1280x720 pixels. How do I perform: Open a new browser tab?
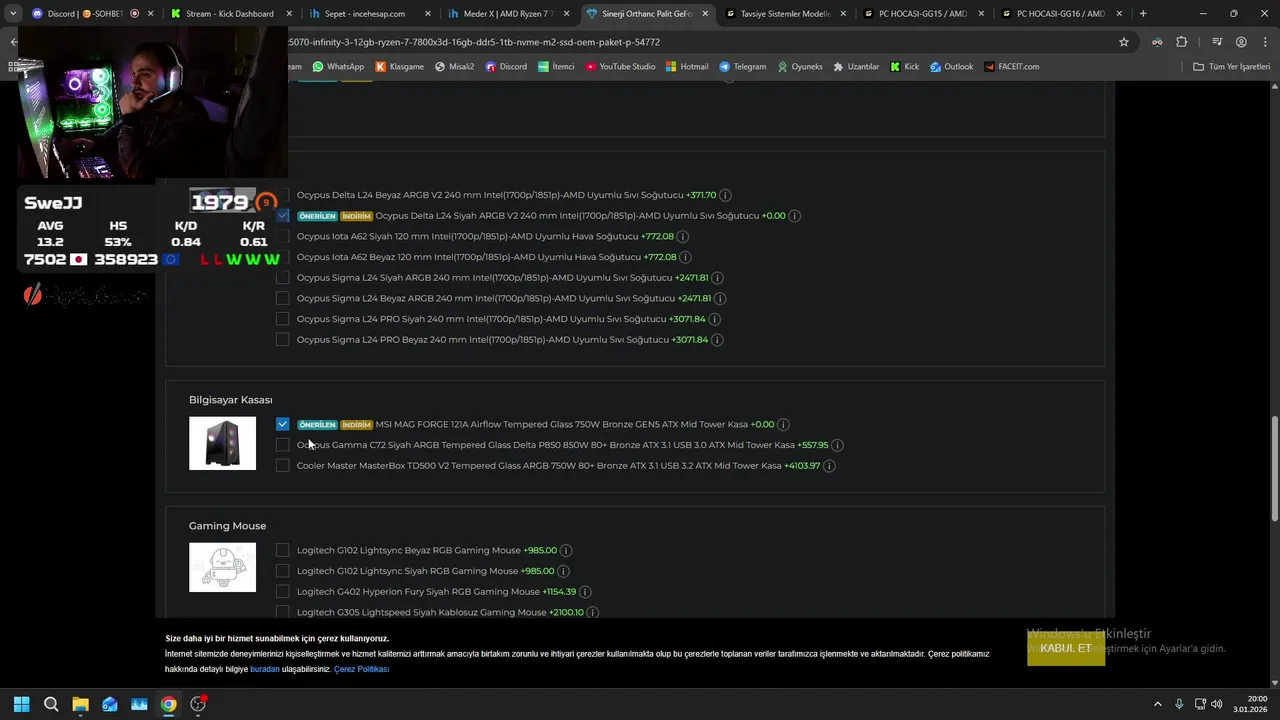pos(1143,14)
